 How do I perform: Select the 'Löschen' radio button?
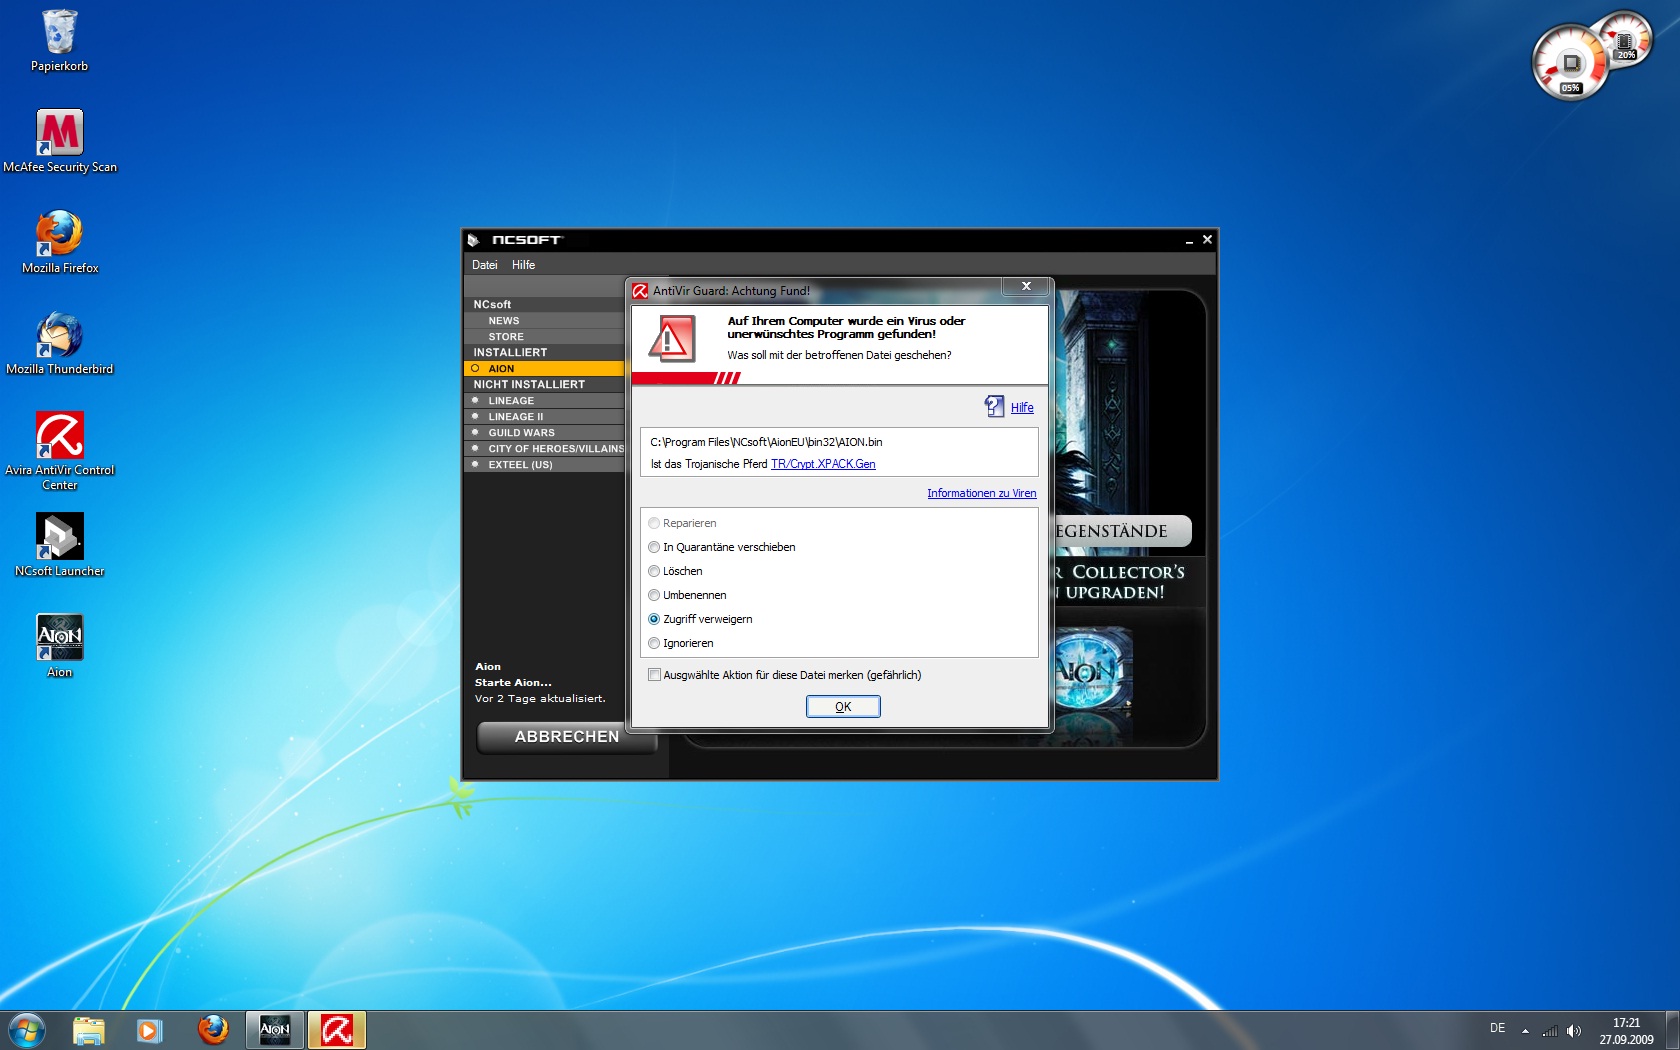click(654, 571)
